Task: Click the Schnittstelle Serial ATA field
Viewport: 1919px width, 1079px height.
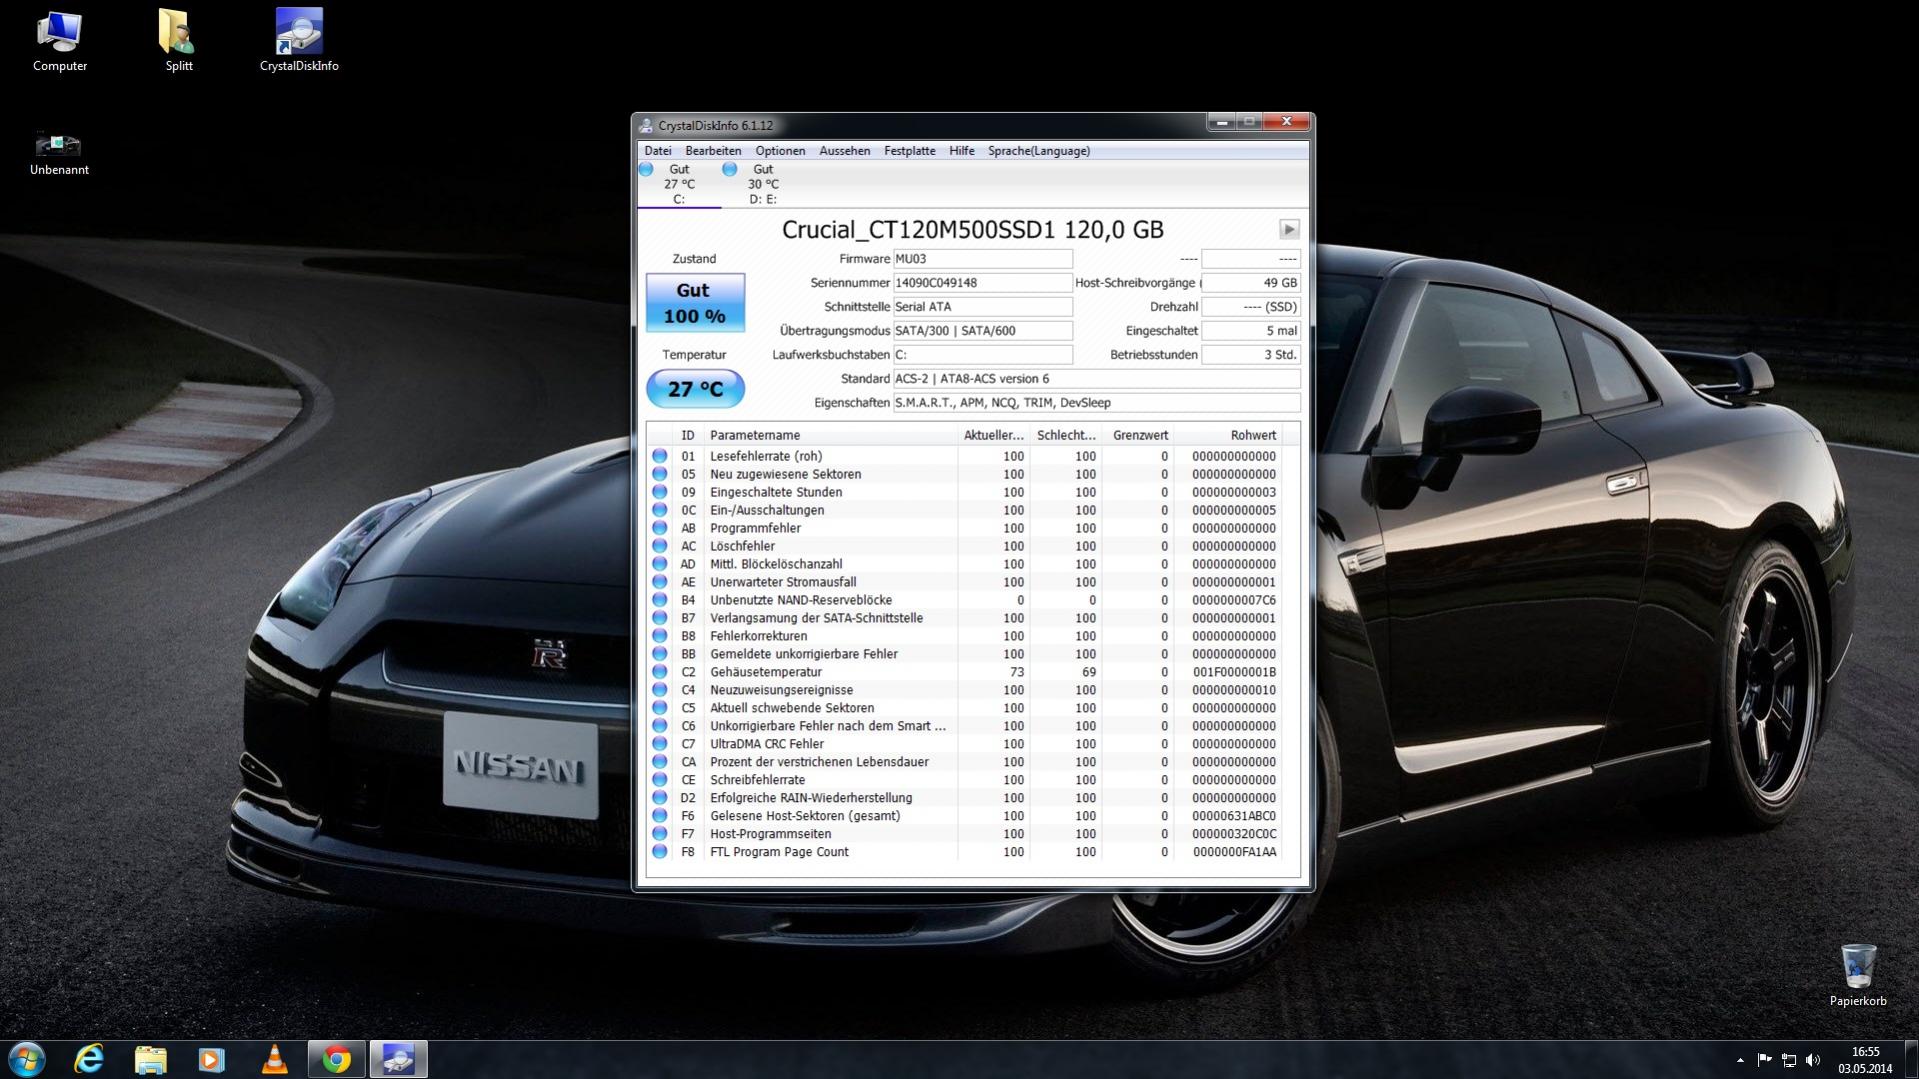Action: (x=982, y=307)
